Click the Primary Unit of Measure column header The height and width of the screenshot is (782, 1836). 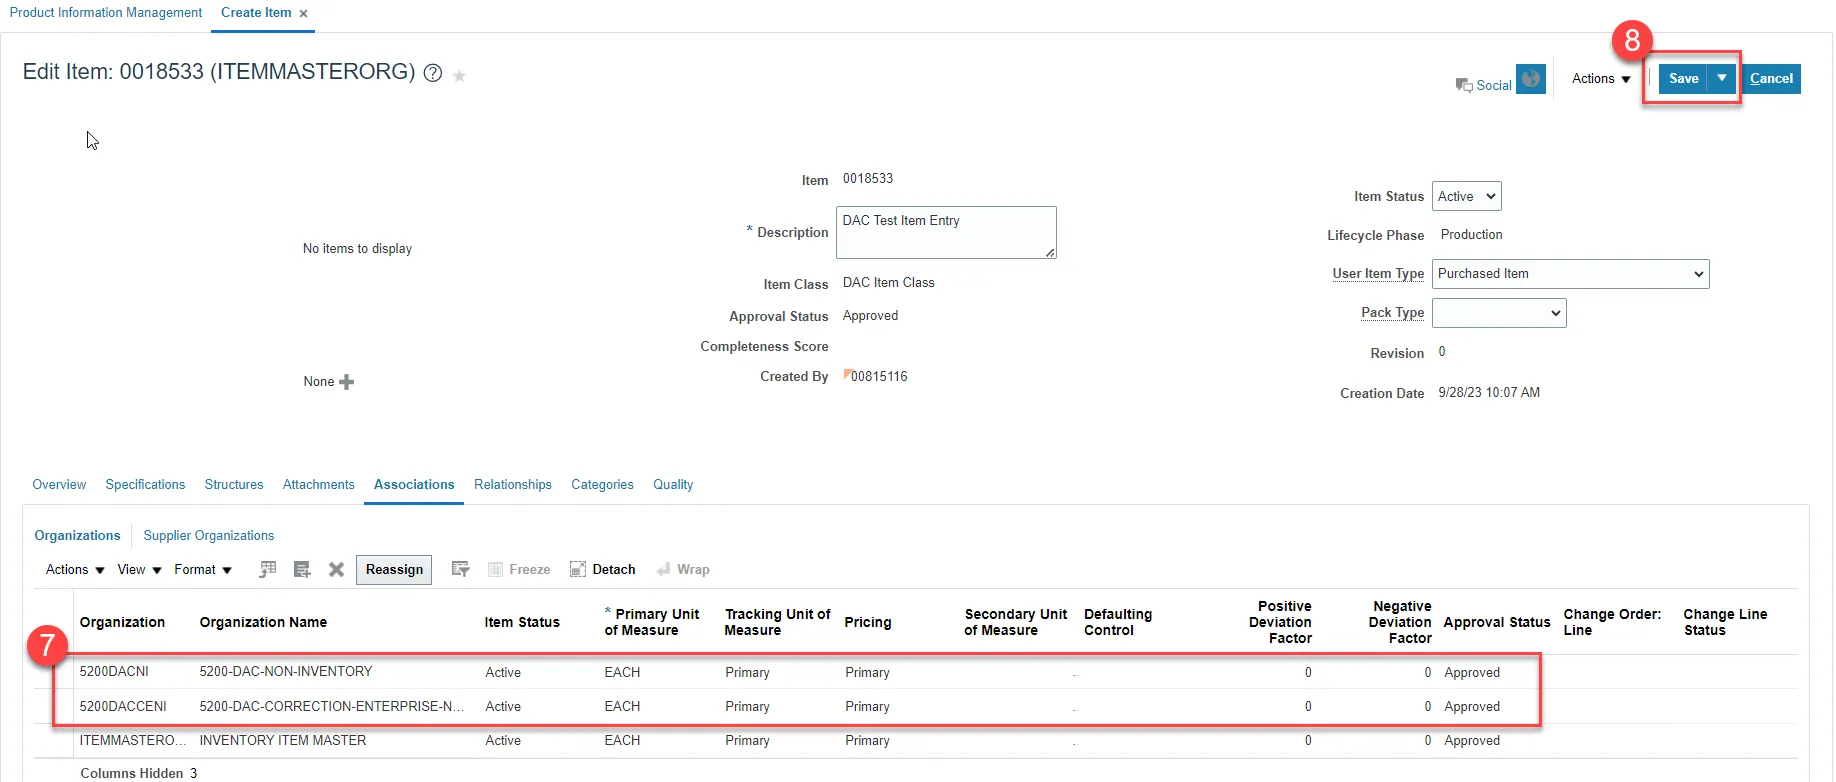tap(652, 622)
